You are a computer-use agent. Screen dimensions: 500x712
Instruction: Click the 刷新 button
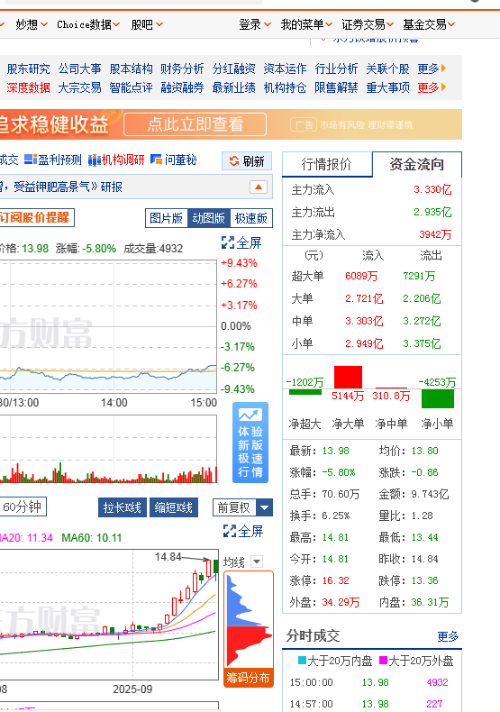pyautogui.click(x=247, y=161)
